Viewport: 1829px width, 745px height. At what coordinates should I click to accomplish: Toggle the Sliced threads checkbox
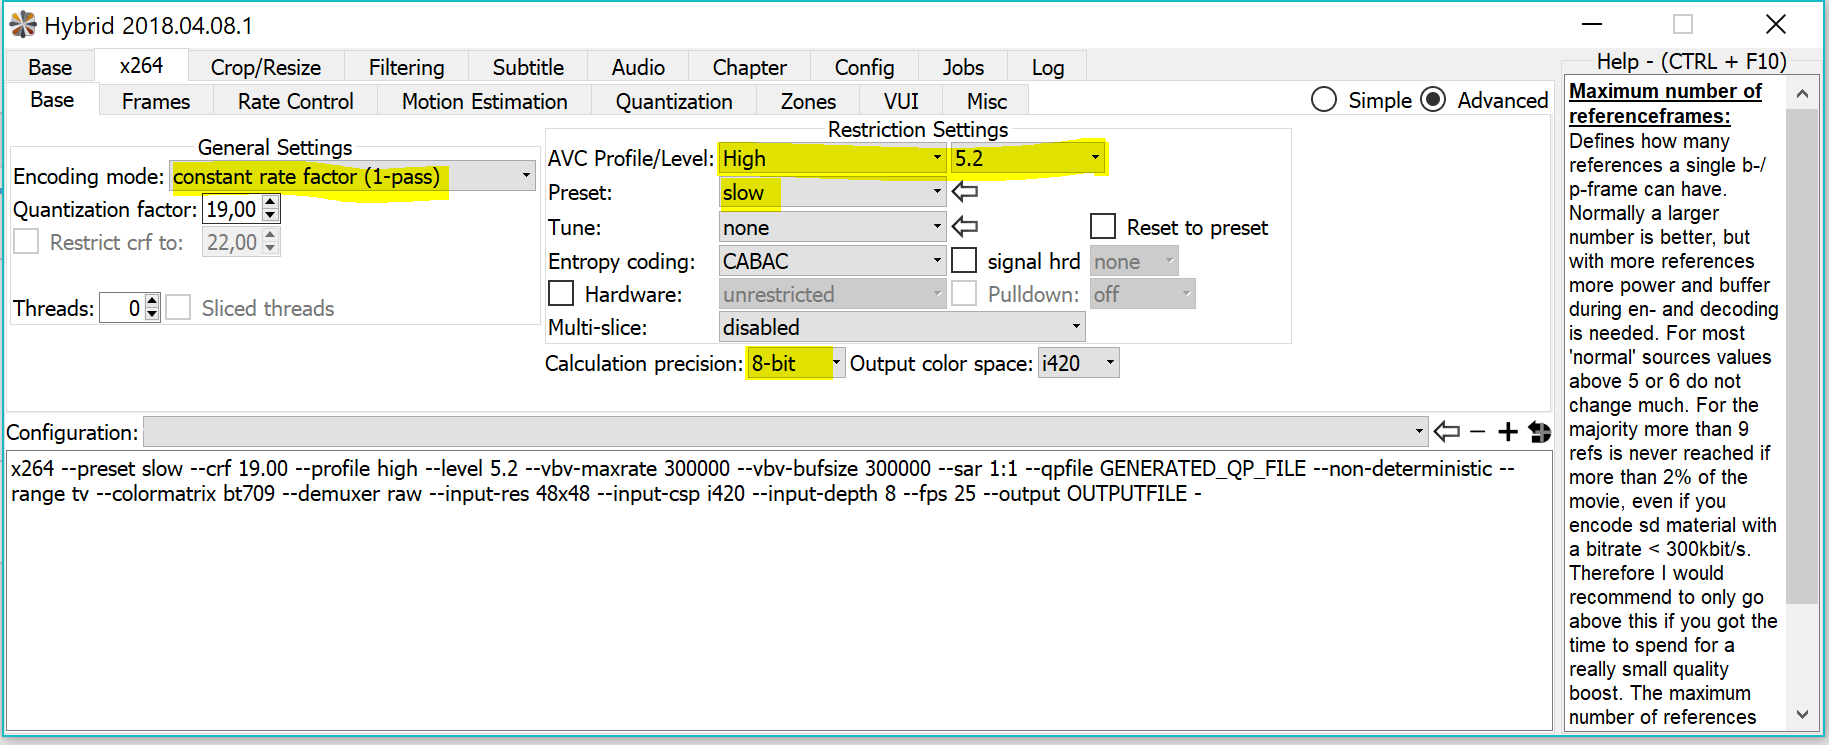click(x=178, y=307)
